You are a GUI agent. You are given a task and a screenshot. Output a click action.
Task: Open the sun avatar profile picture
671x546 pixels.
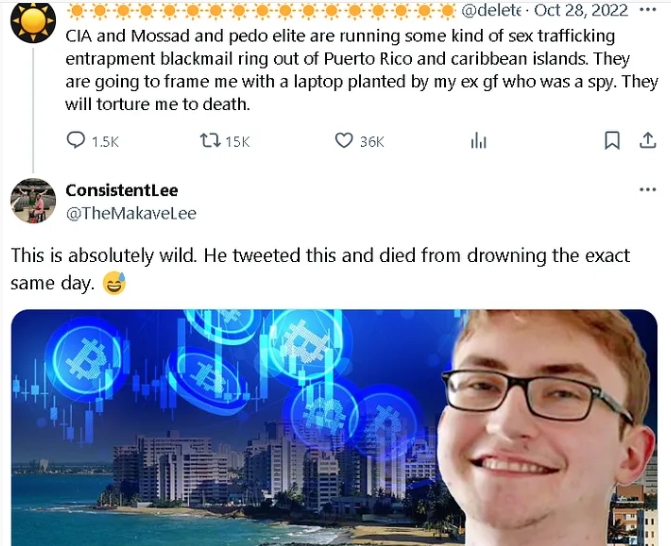tap(33, 20)
